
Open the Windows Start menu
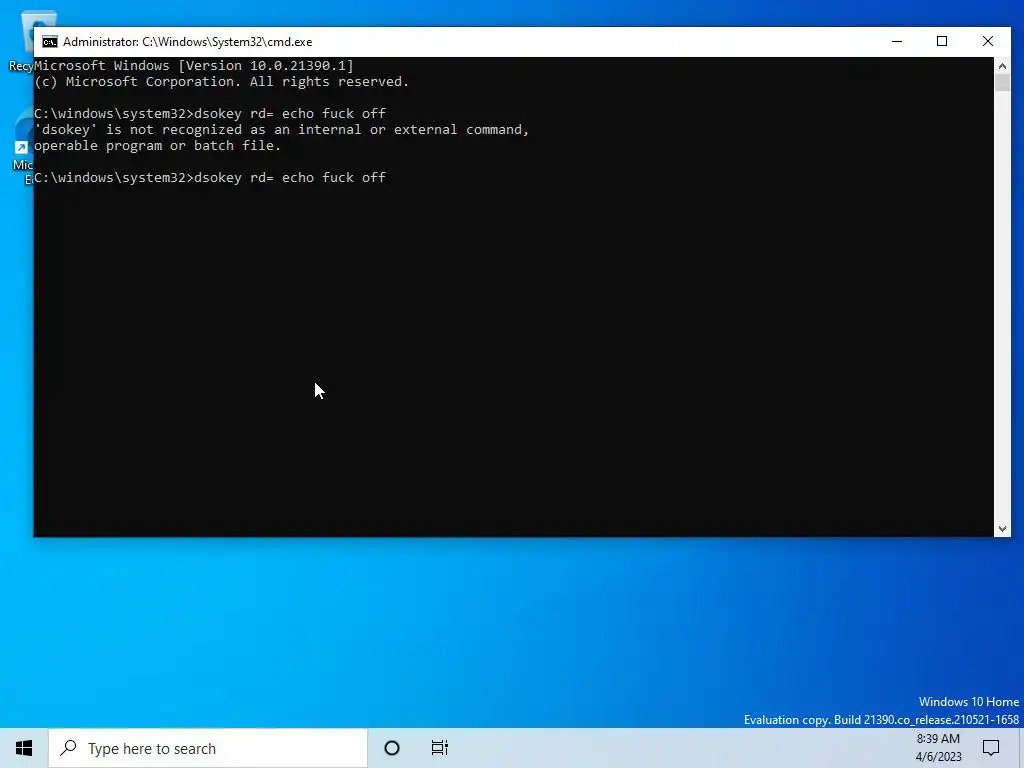[x=24, y=748]
